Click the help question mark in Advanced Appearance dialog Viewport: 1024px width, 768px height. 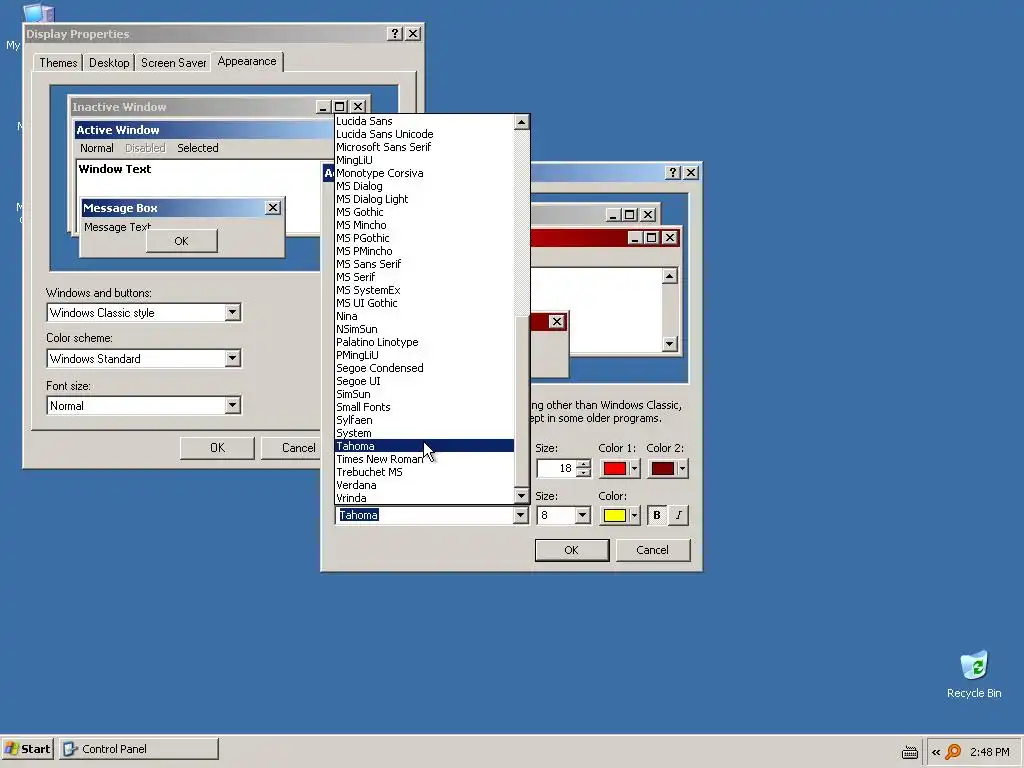(x=673, y=172)
